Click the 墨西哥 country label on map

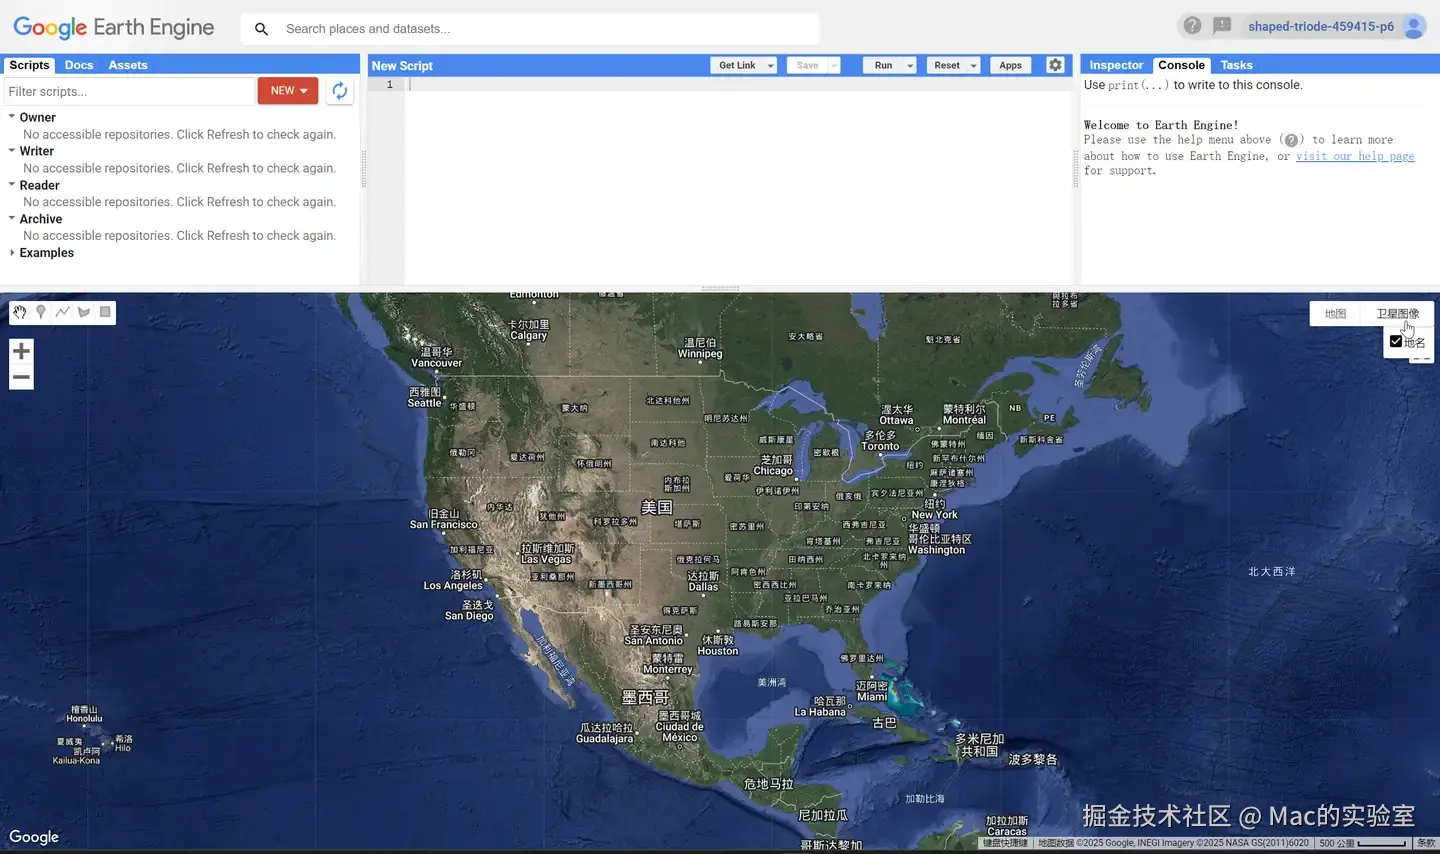[645, 697]
